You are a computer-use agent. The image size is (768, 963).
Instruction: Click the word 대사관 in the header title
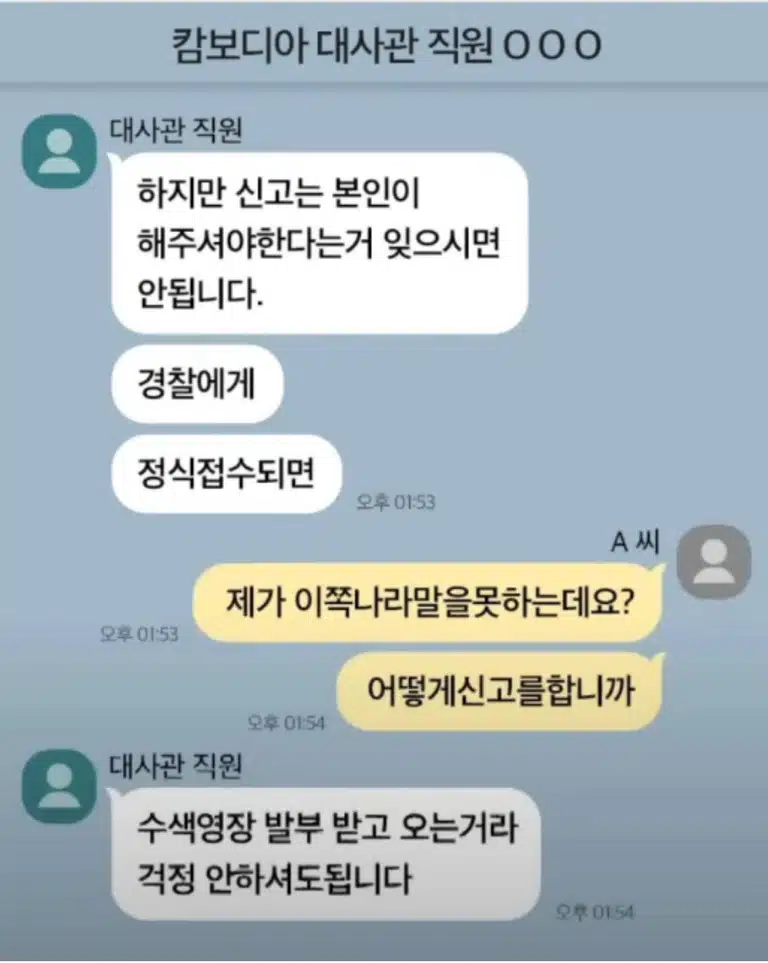366,45
